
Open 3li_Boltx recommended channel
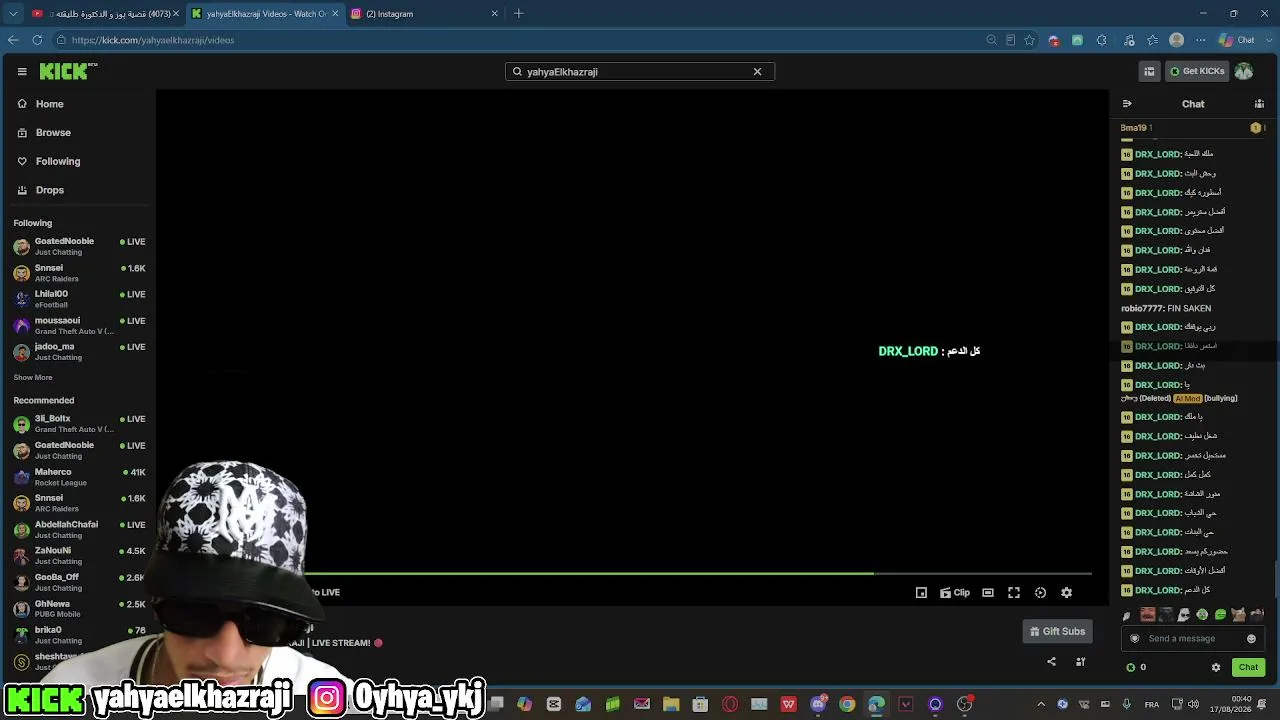coord(79,424)
